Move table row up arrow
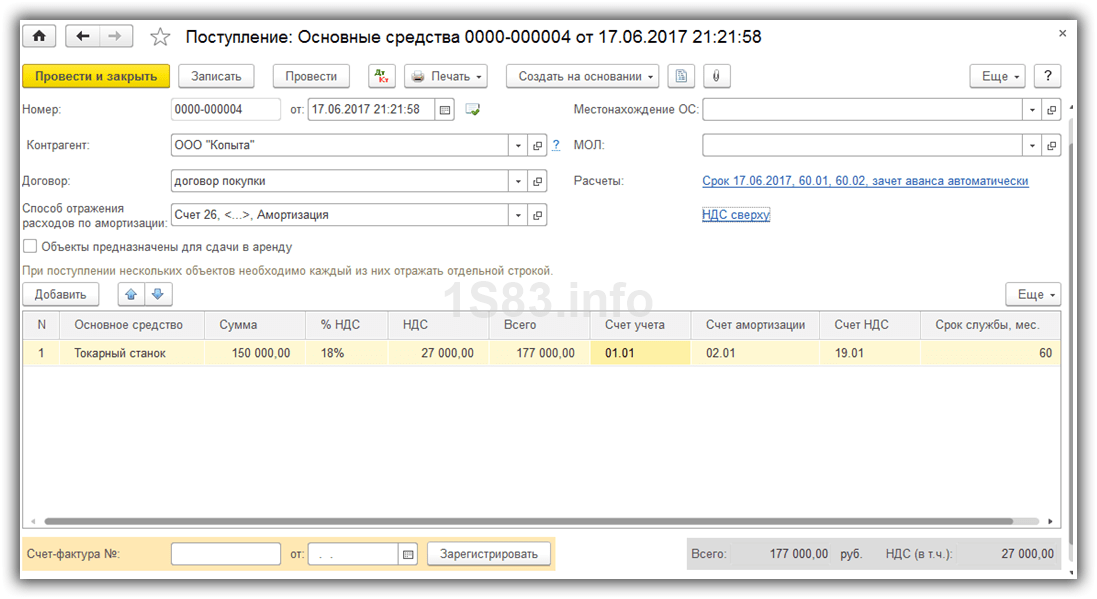Screen dimensions: 1097x599 tap(131, 295)
